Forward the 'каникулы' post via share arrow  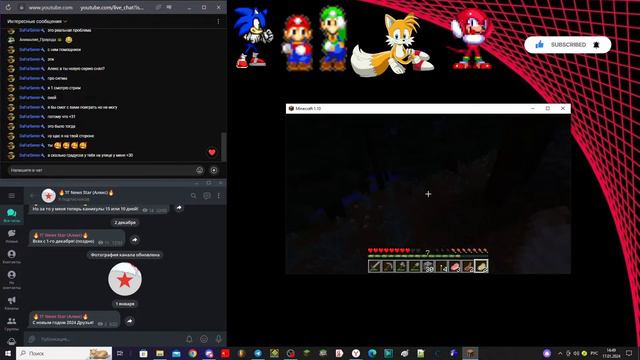[179, 208]
